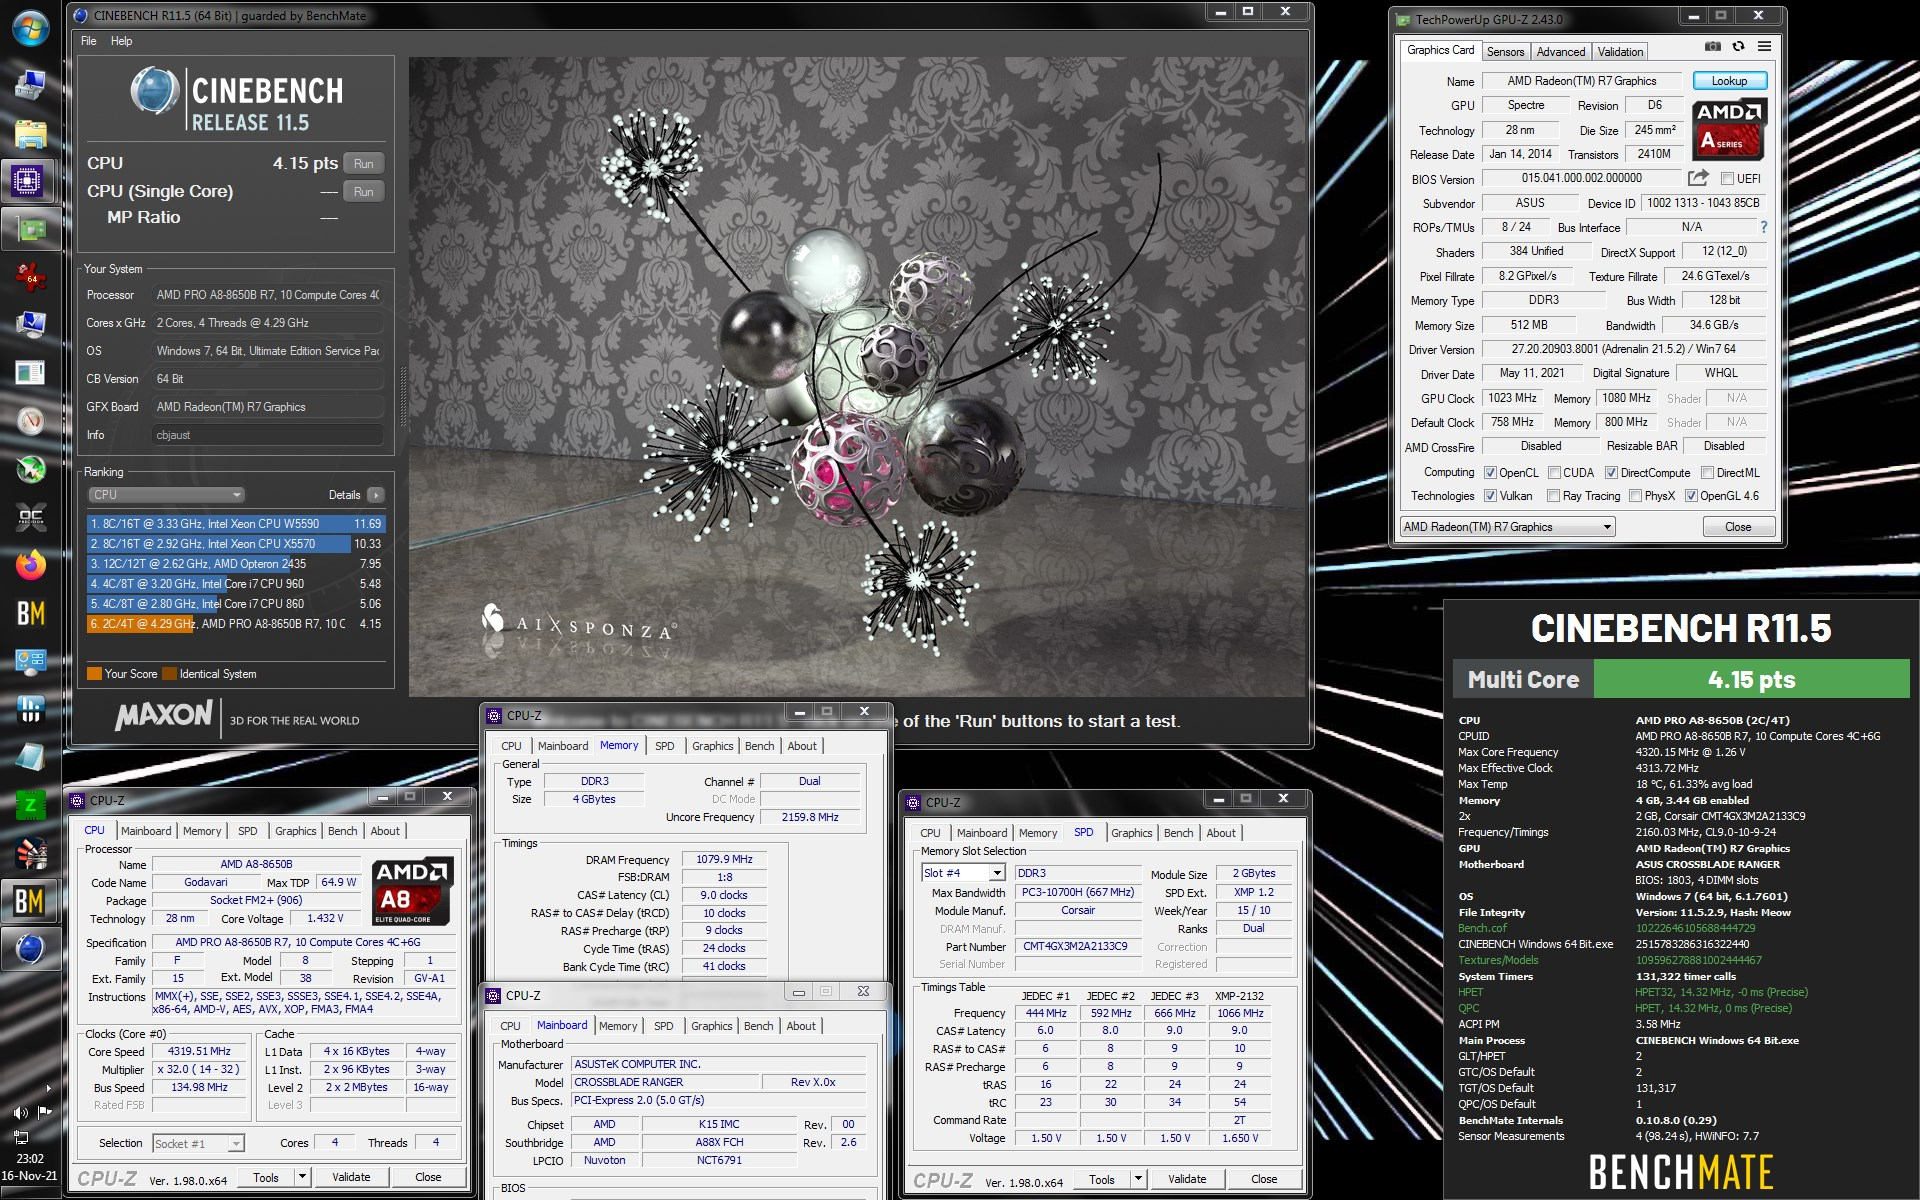The height and width of the screenshot is (1200, 1920).
Task: Expand ranking Details arrow in Cinebench
Action: click(x=376, y=495)
